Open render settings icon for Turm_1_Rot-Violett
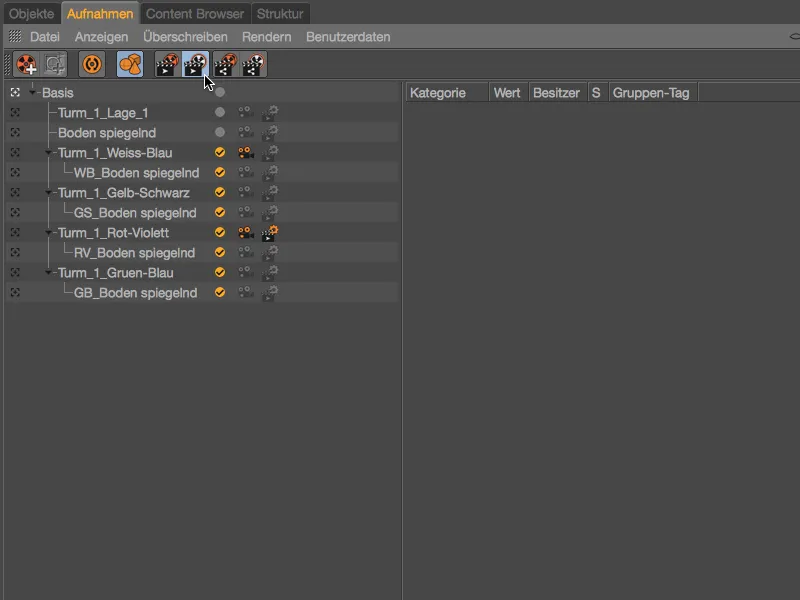The width and height of the screenshot is (800, 600). click(x=269, y=233)
